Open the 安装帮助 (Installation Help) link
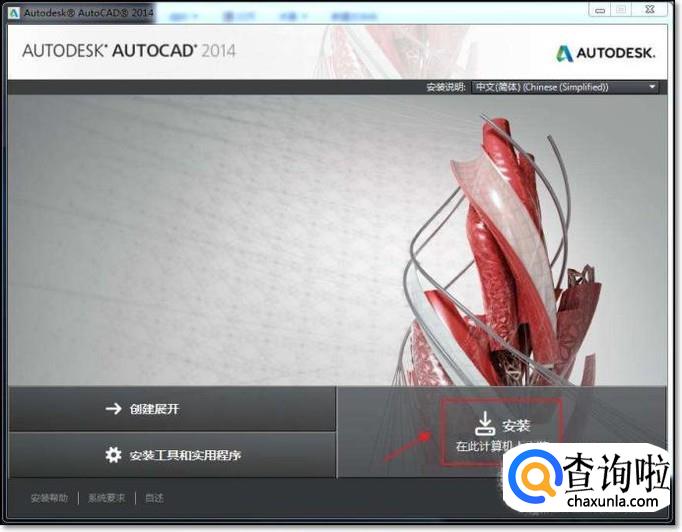 49,498
